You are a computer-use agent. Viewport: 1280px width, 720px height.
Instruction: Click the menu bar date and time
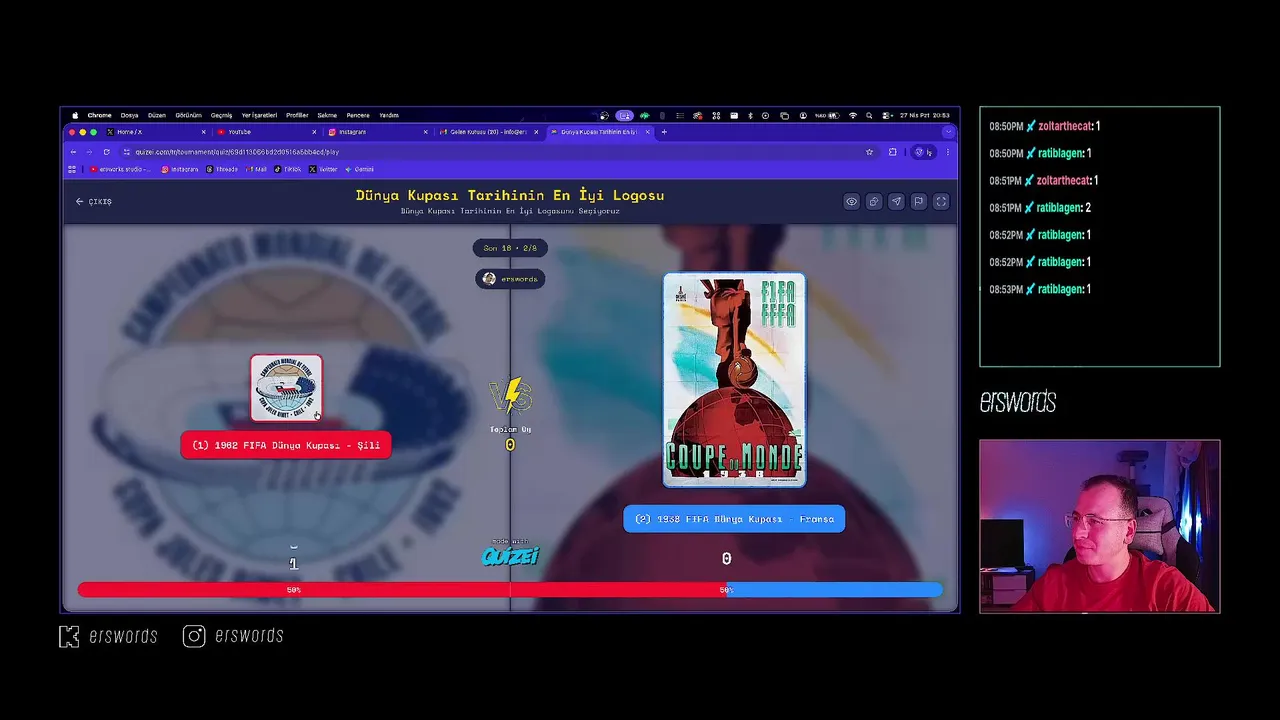(x=926, y=115)
